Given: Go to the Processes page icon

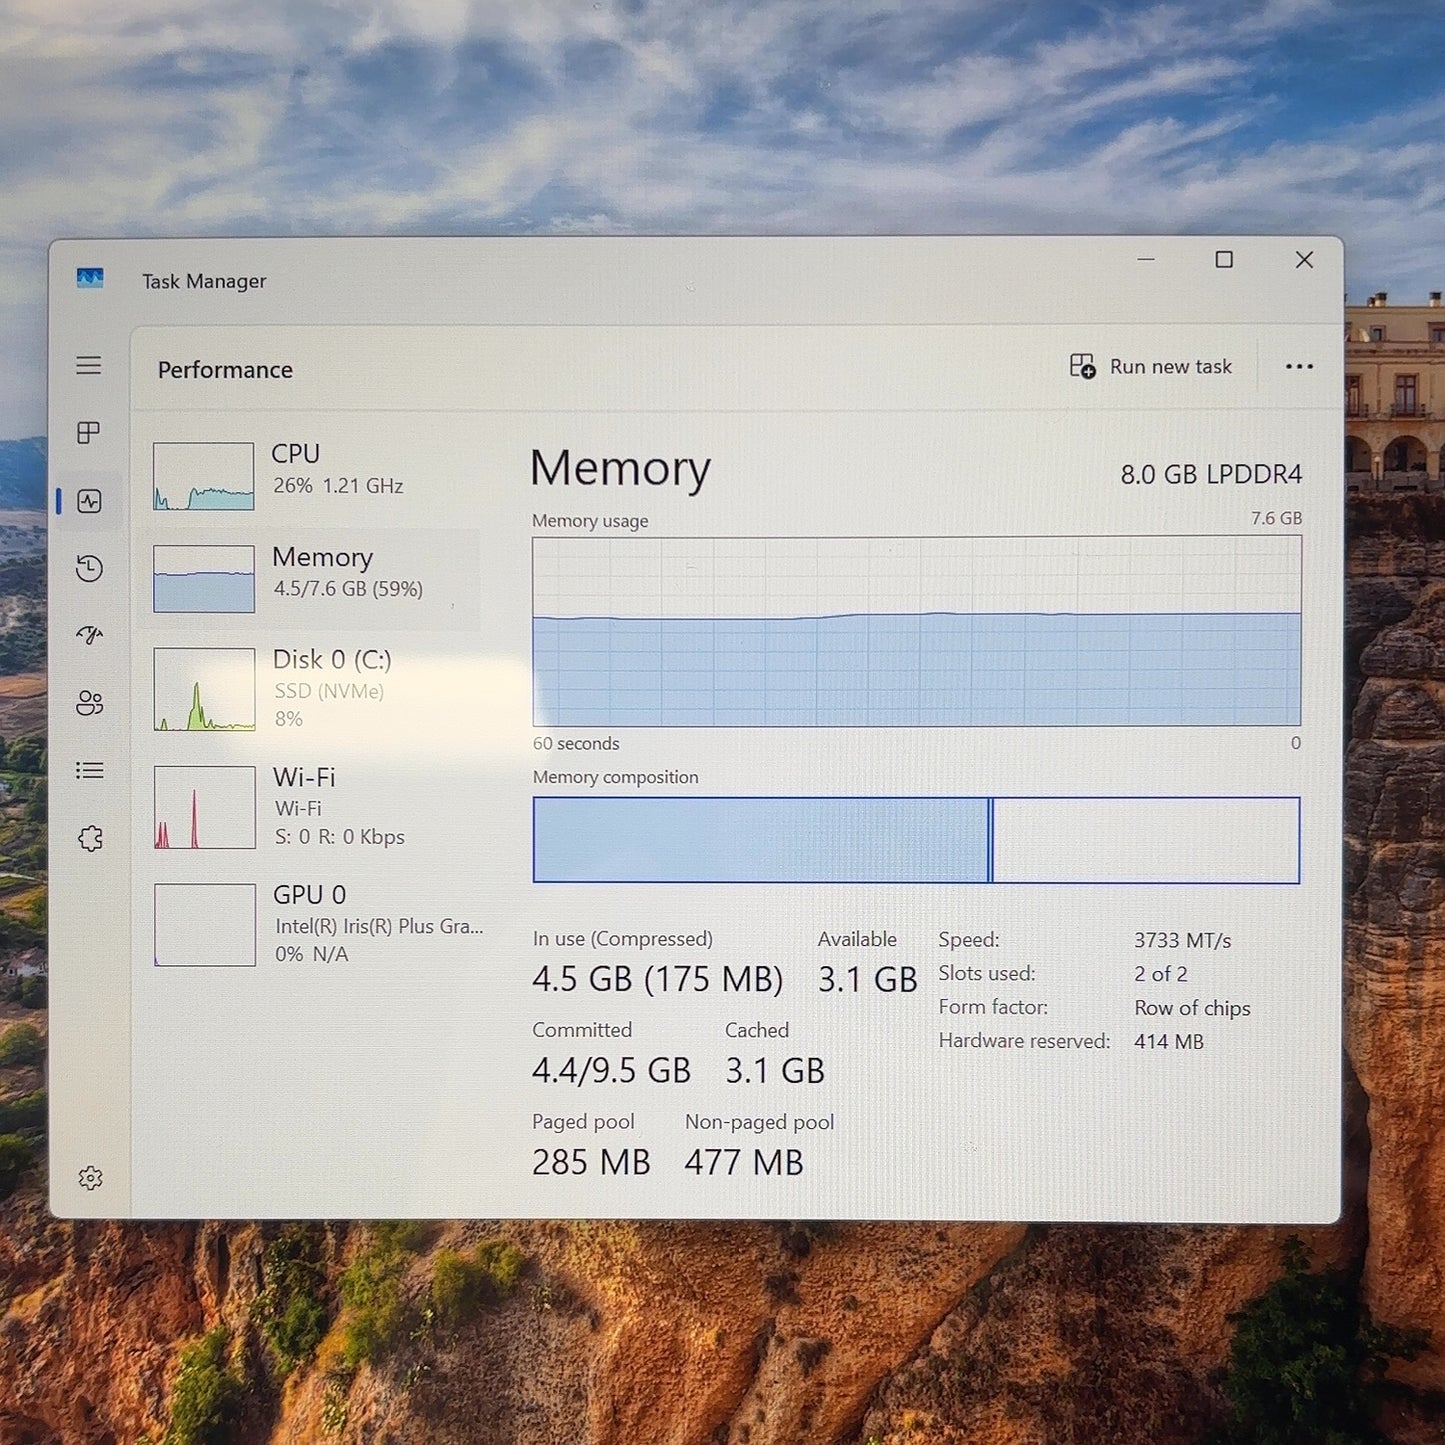Looking at the screenshot, I should [x=89, y=433].
